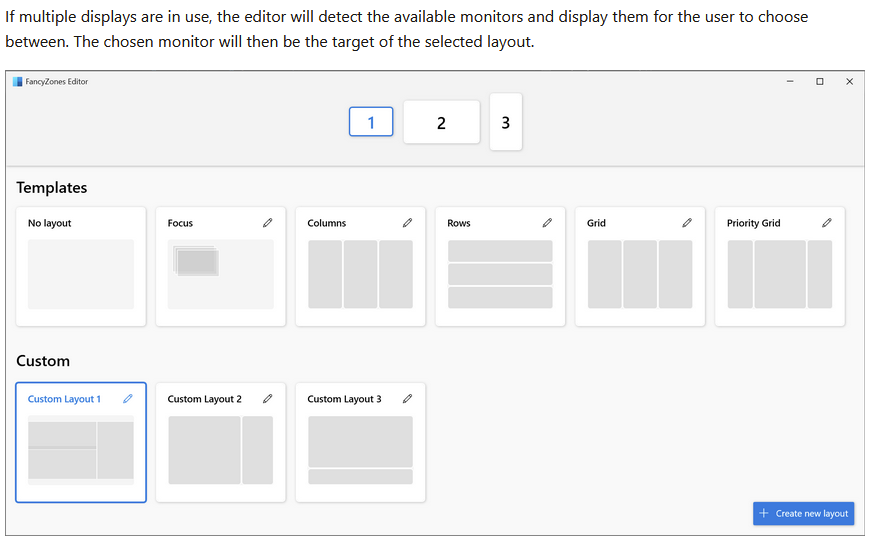The image size is (871, 544).
Task: Choose the Columns layout preview
Action: tap(360, 274)
